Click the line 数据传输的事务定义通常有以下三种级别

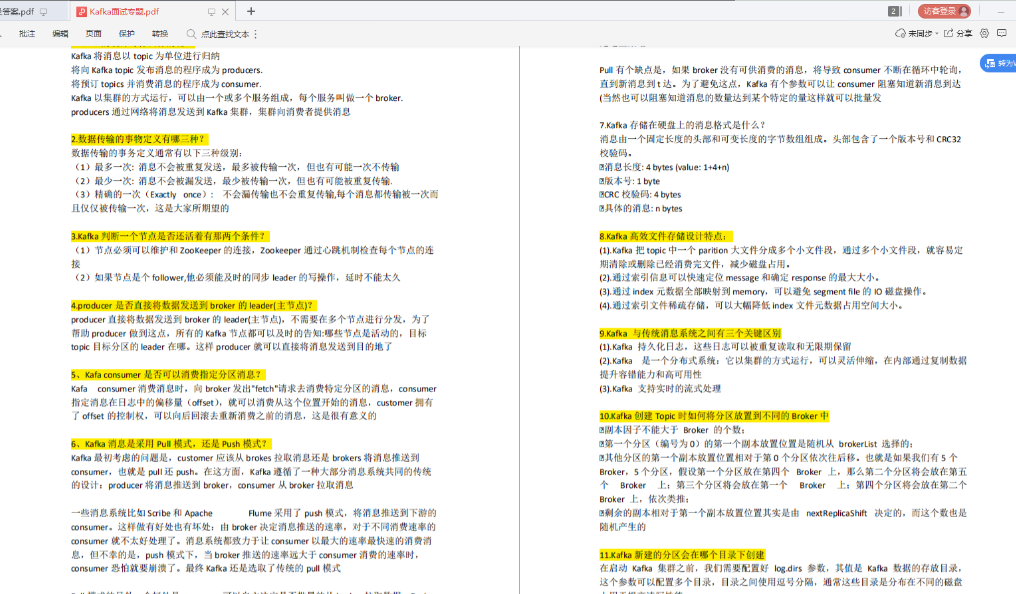156,154
